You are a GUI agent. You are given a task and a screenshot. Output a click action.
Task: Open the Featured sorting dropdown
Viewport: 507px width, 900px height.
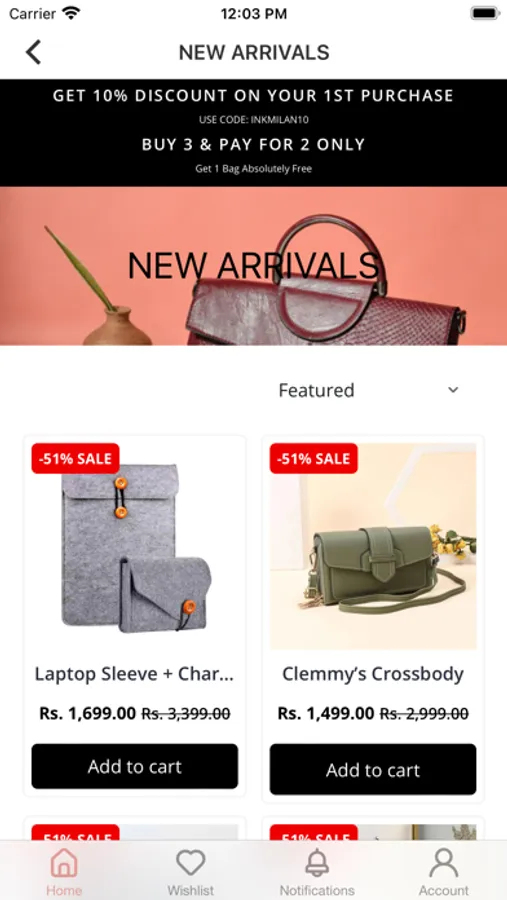(369, 390)
